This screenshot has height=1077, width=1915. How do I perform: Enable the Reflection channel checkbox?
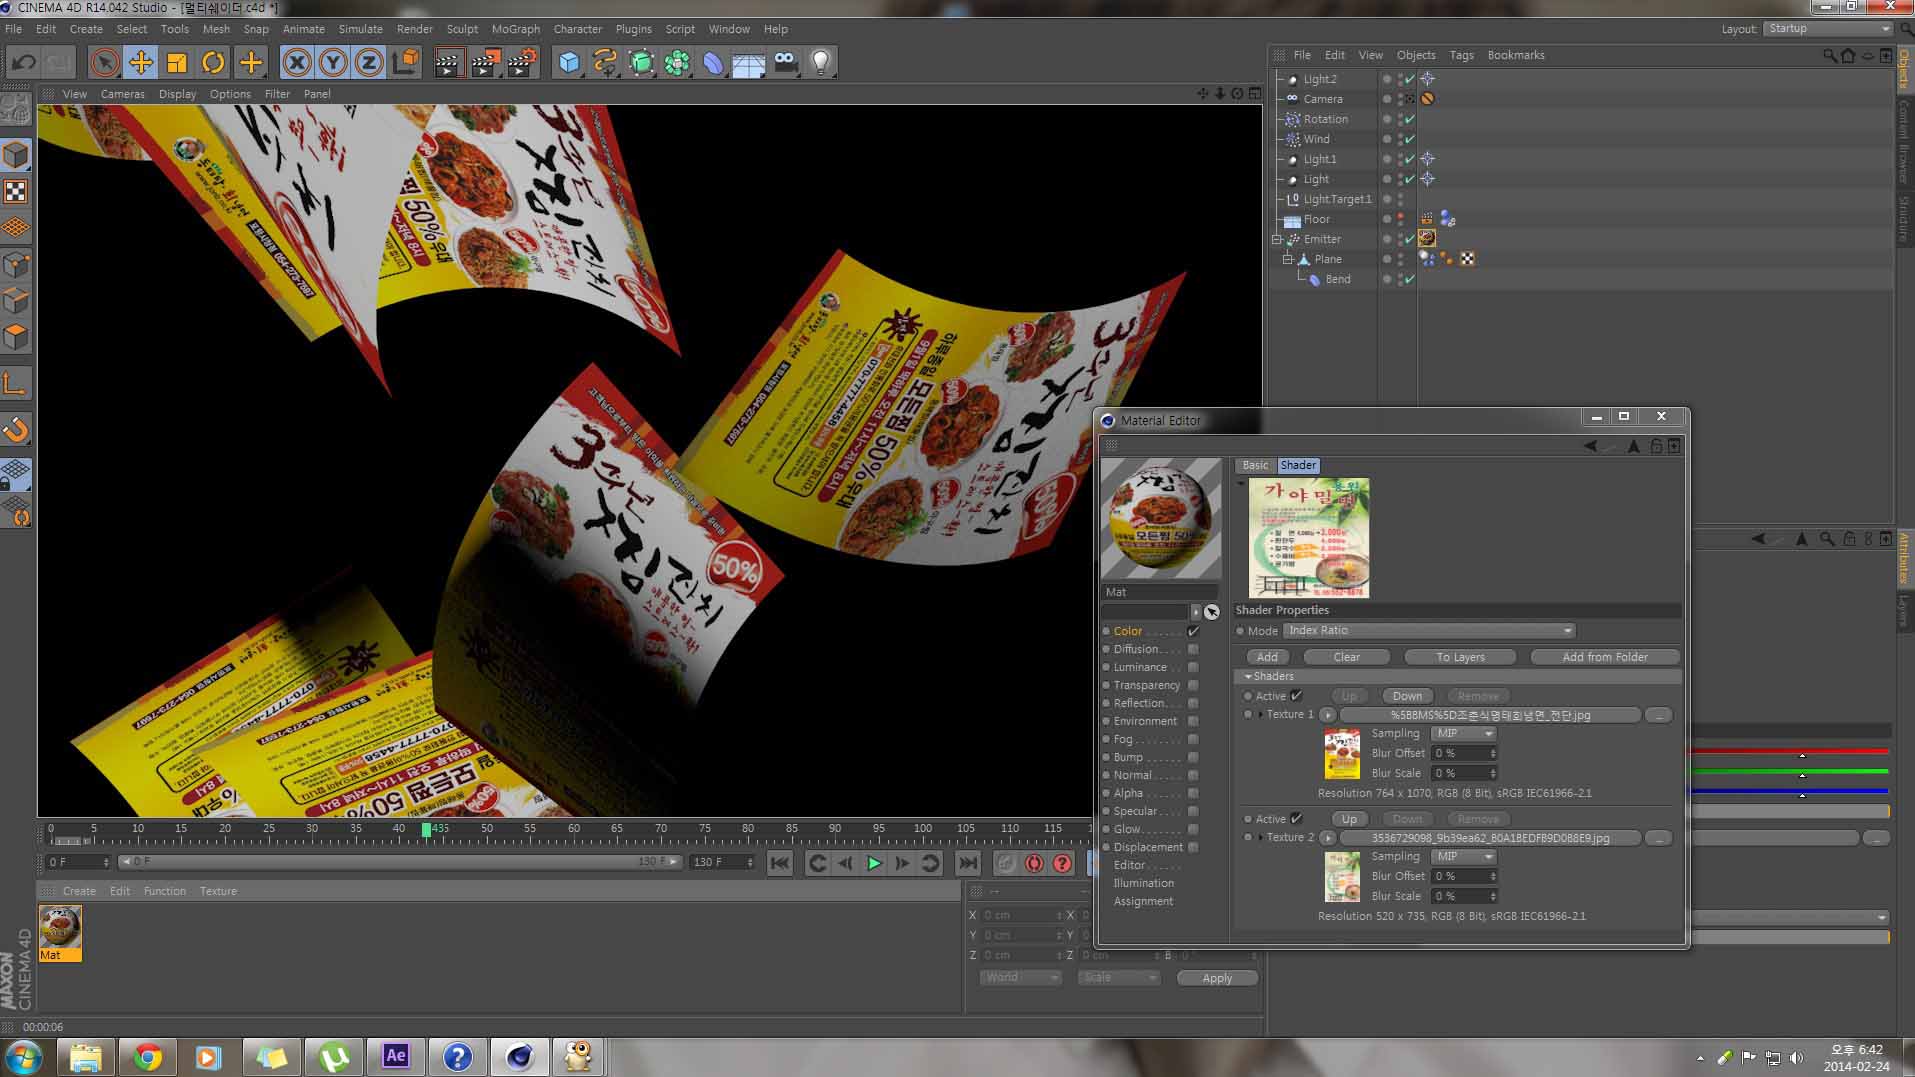tap(1193, 703)
